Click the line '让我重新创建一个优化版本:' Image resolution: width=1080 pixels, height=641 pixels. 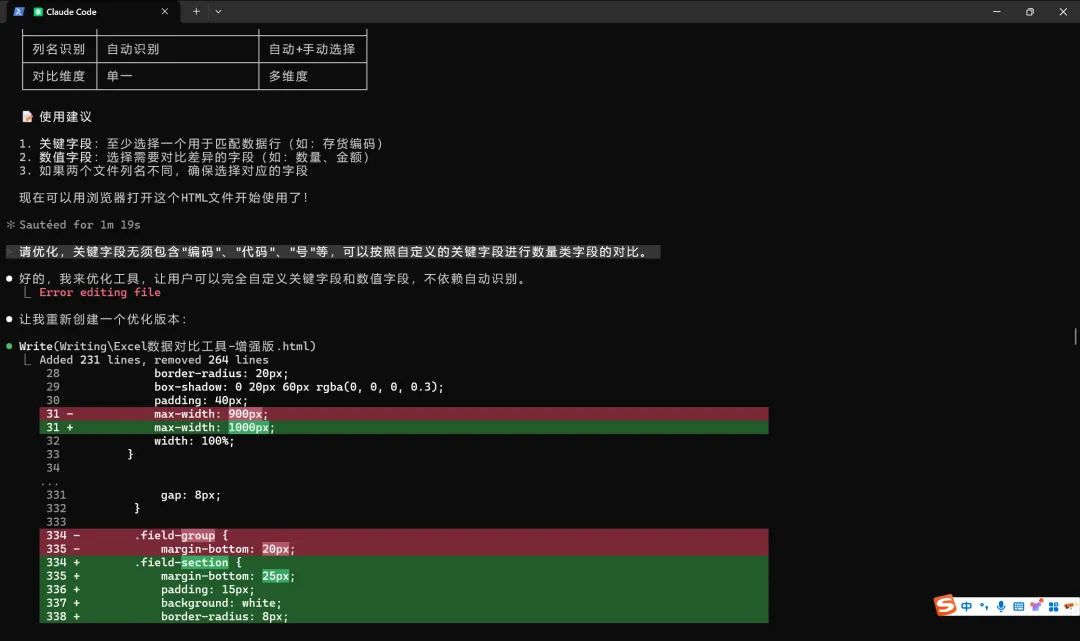click(103, 319)
